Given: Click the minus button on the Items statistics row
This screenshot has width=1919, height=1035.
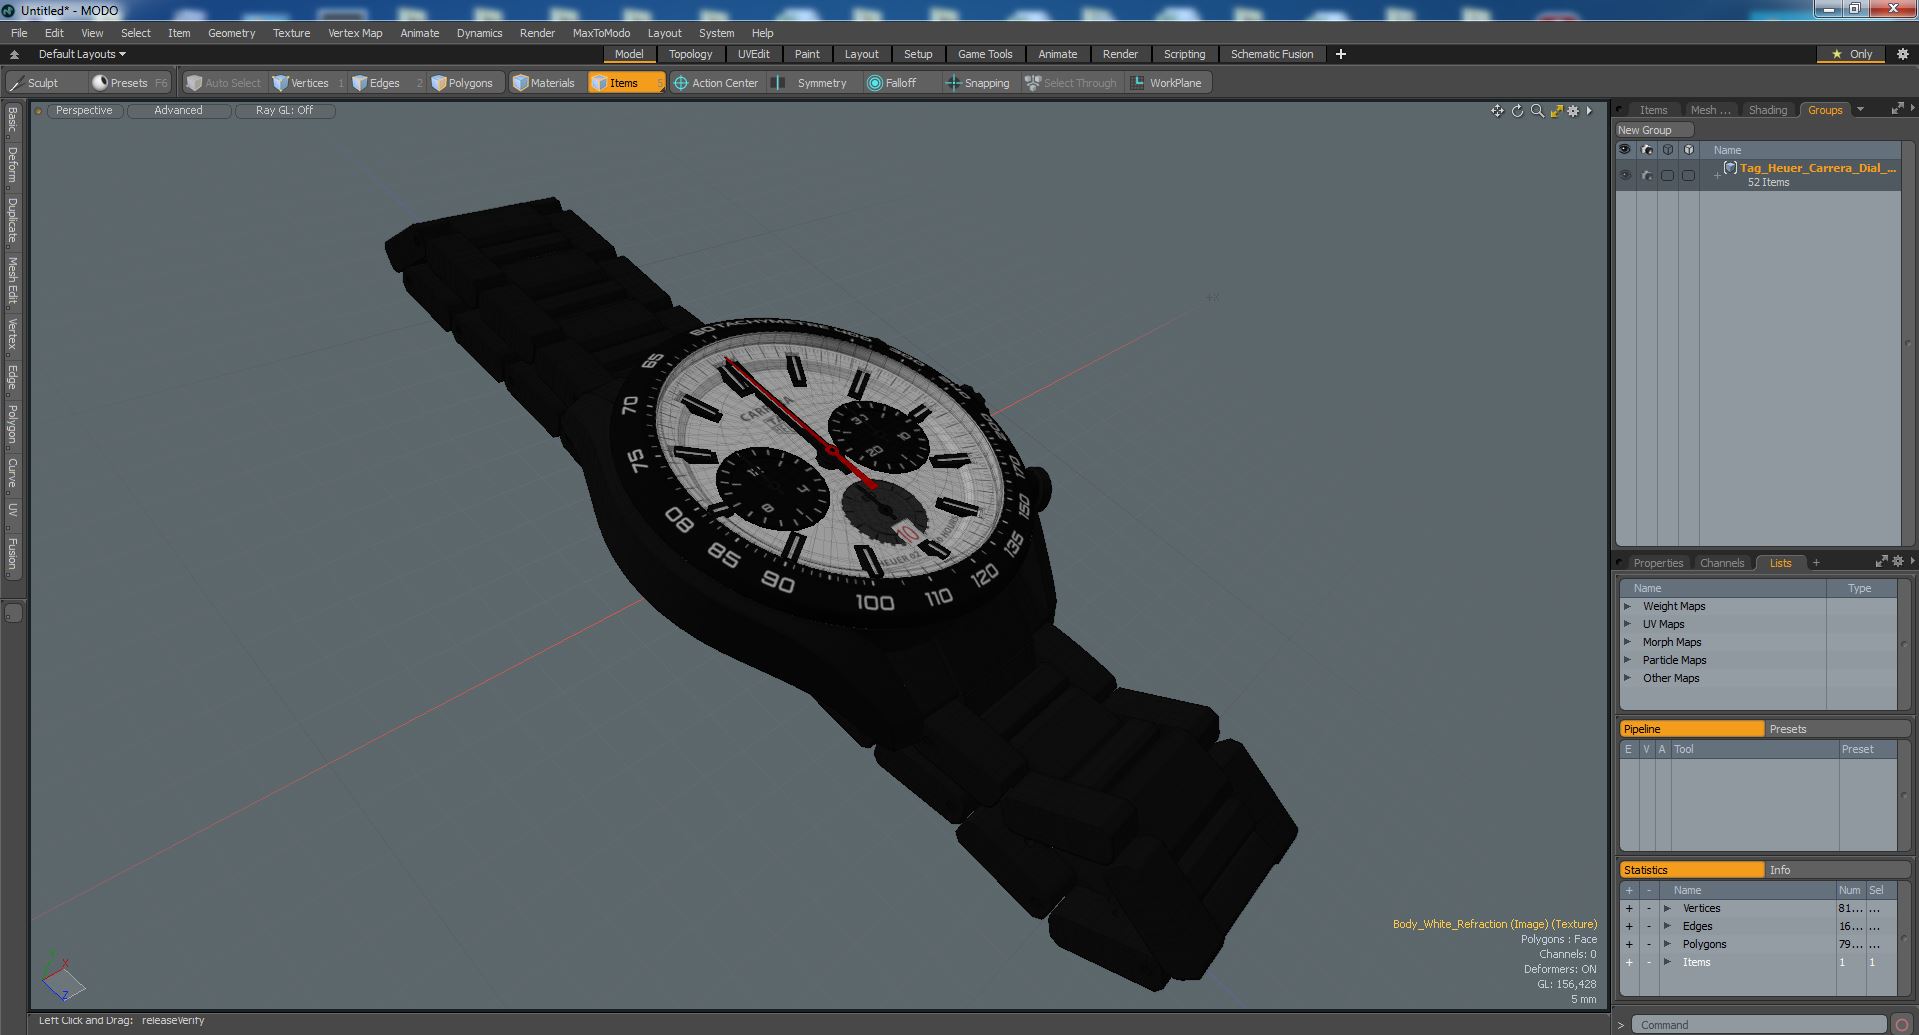Looking at the screenshot, I should [1649, 962].
